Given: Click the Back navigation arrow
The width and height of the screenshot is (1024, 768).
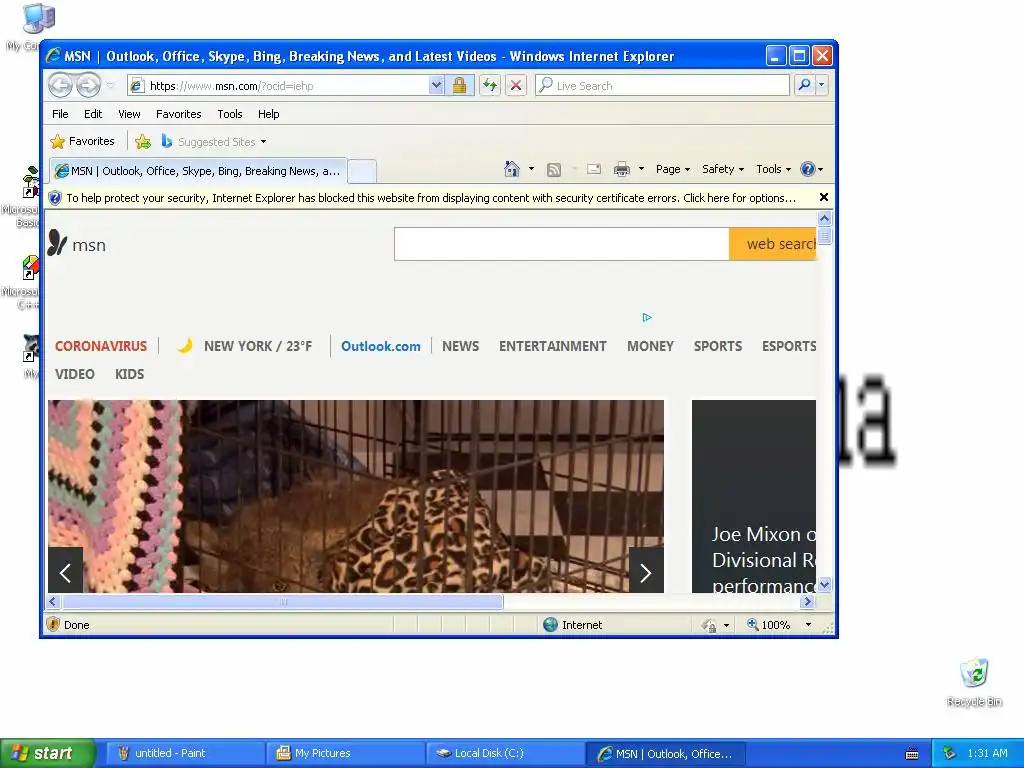Looking at the screenshot, I should (61, 85).
